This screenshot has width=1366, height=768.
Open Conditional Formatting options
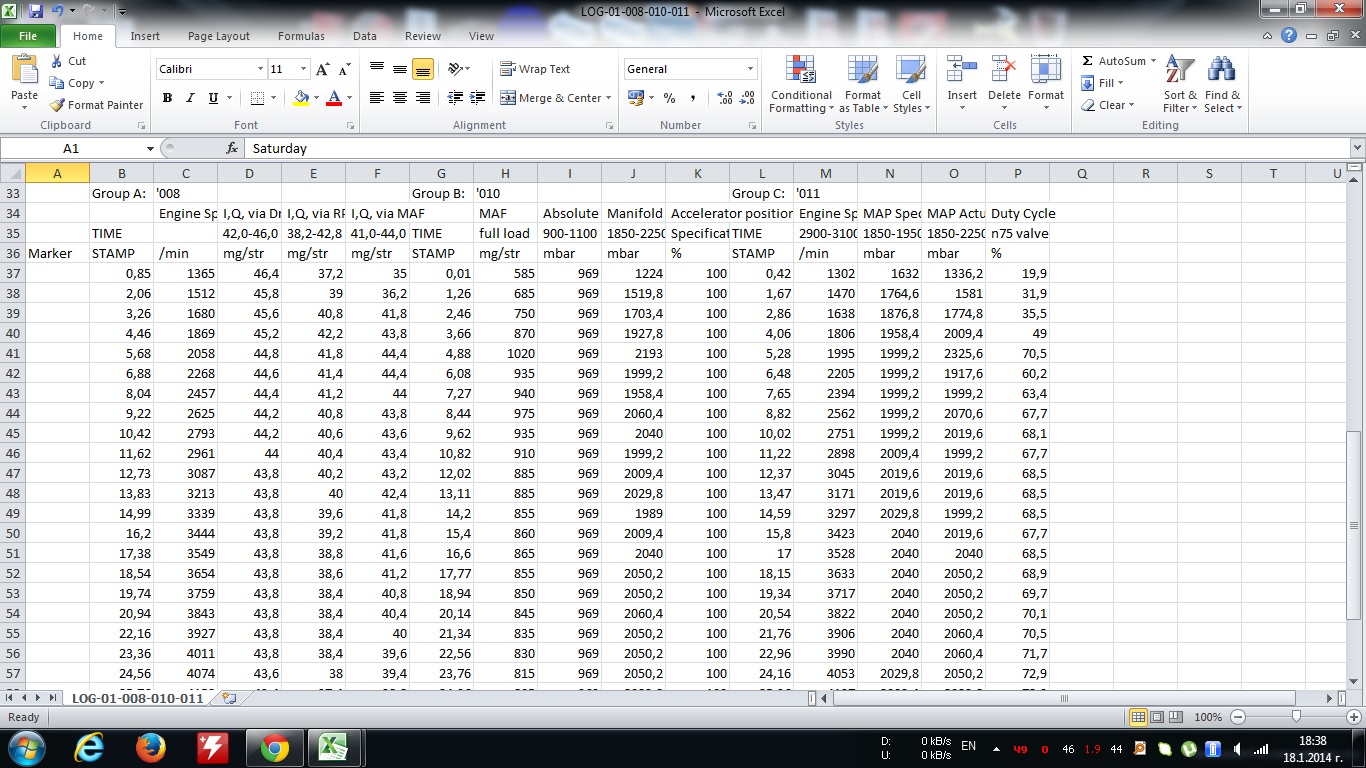point(801,85)
